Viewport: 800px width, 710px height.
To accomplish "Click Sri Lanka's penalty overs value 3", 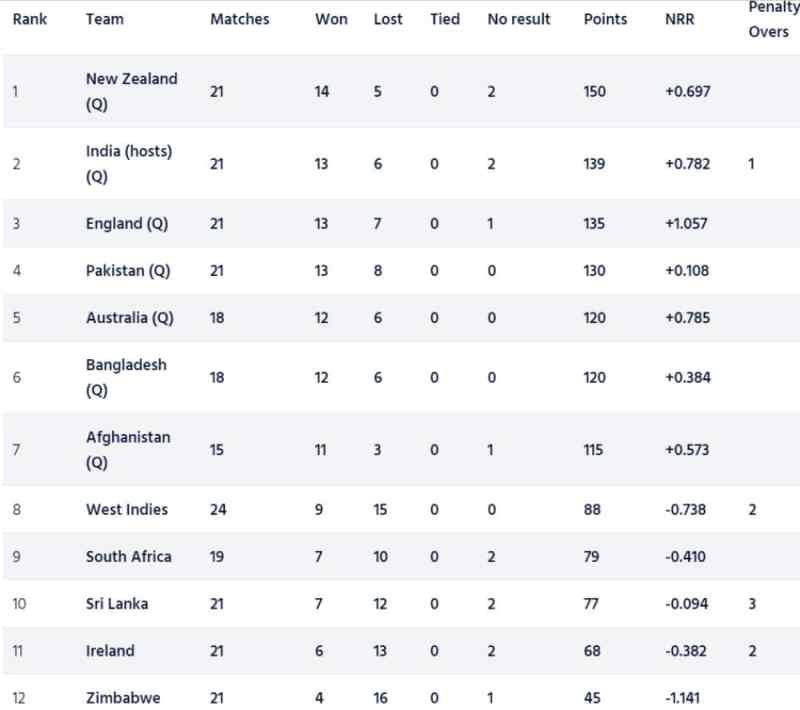I will pos(752,604).
